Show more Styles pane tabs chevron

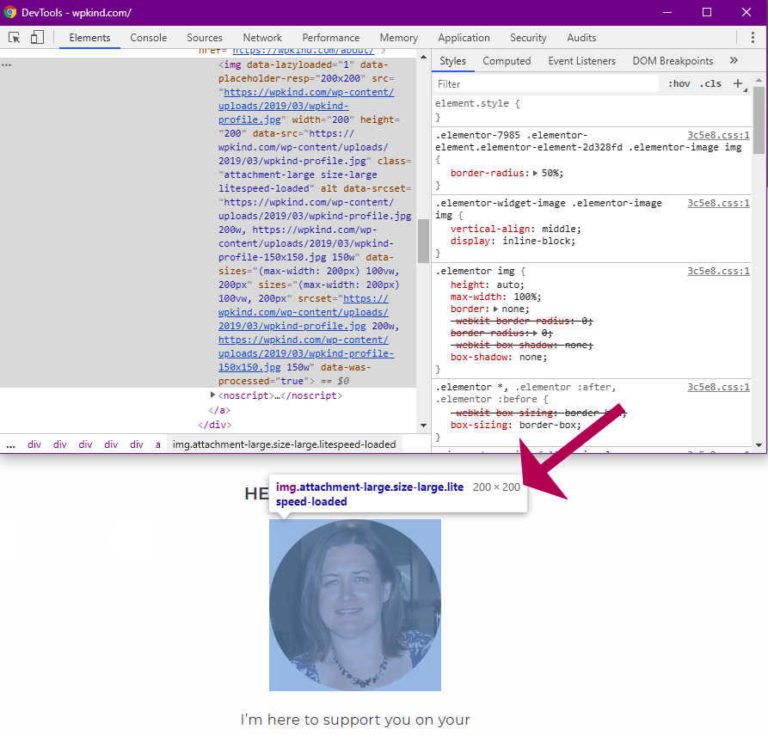click(x=733, y=61)
